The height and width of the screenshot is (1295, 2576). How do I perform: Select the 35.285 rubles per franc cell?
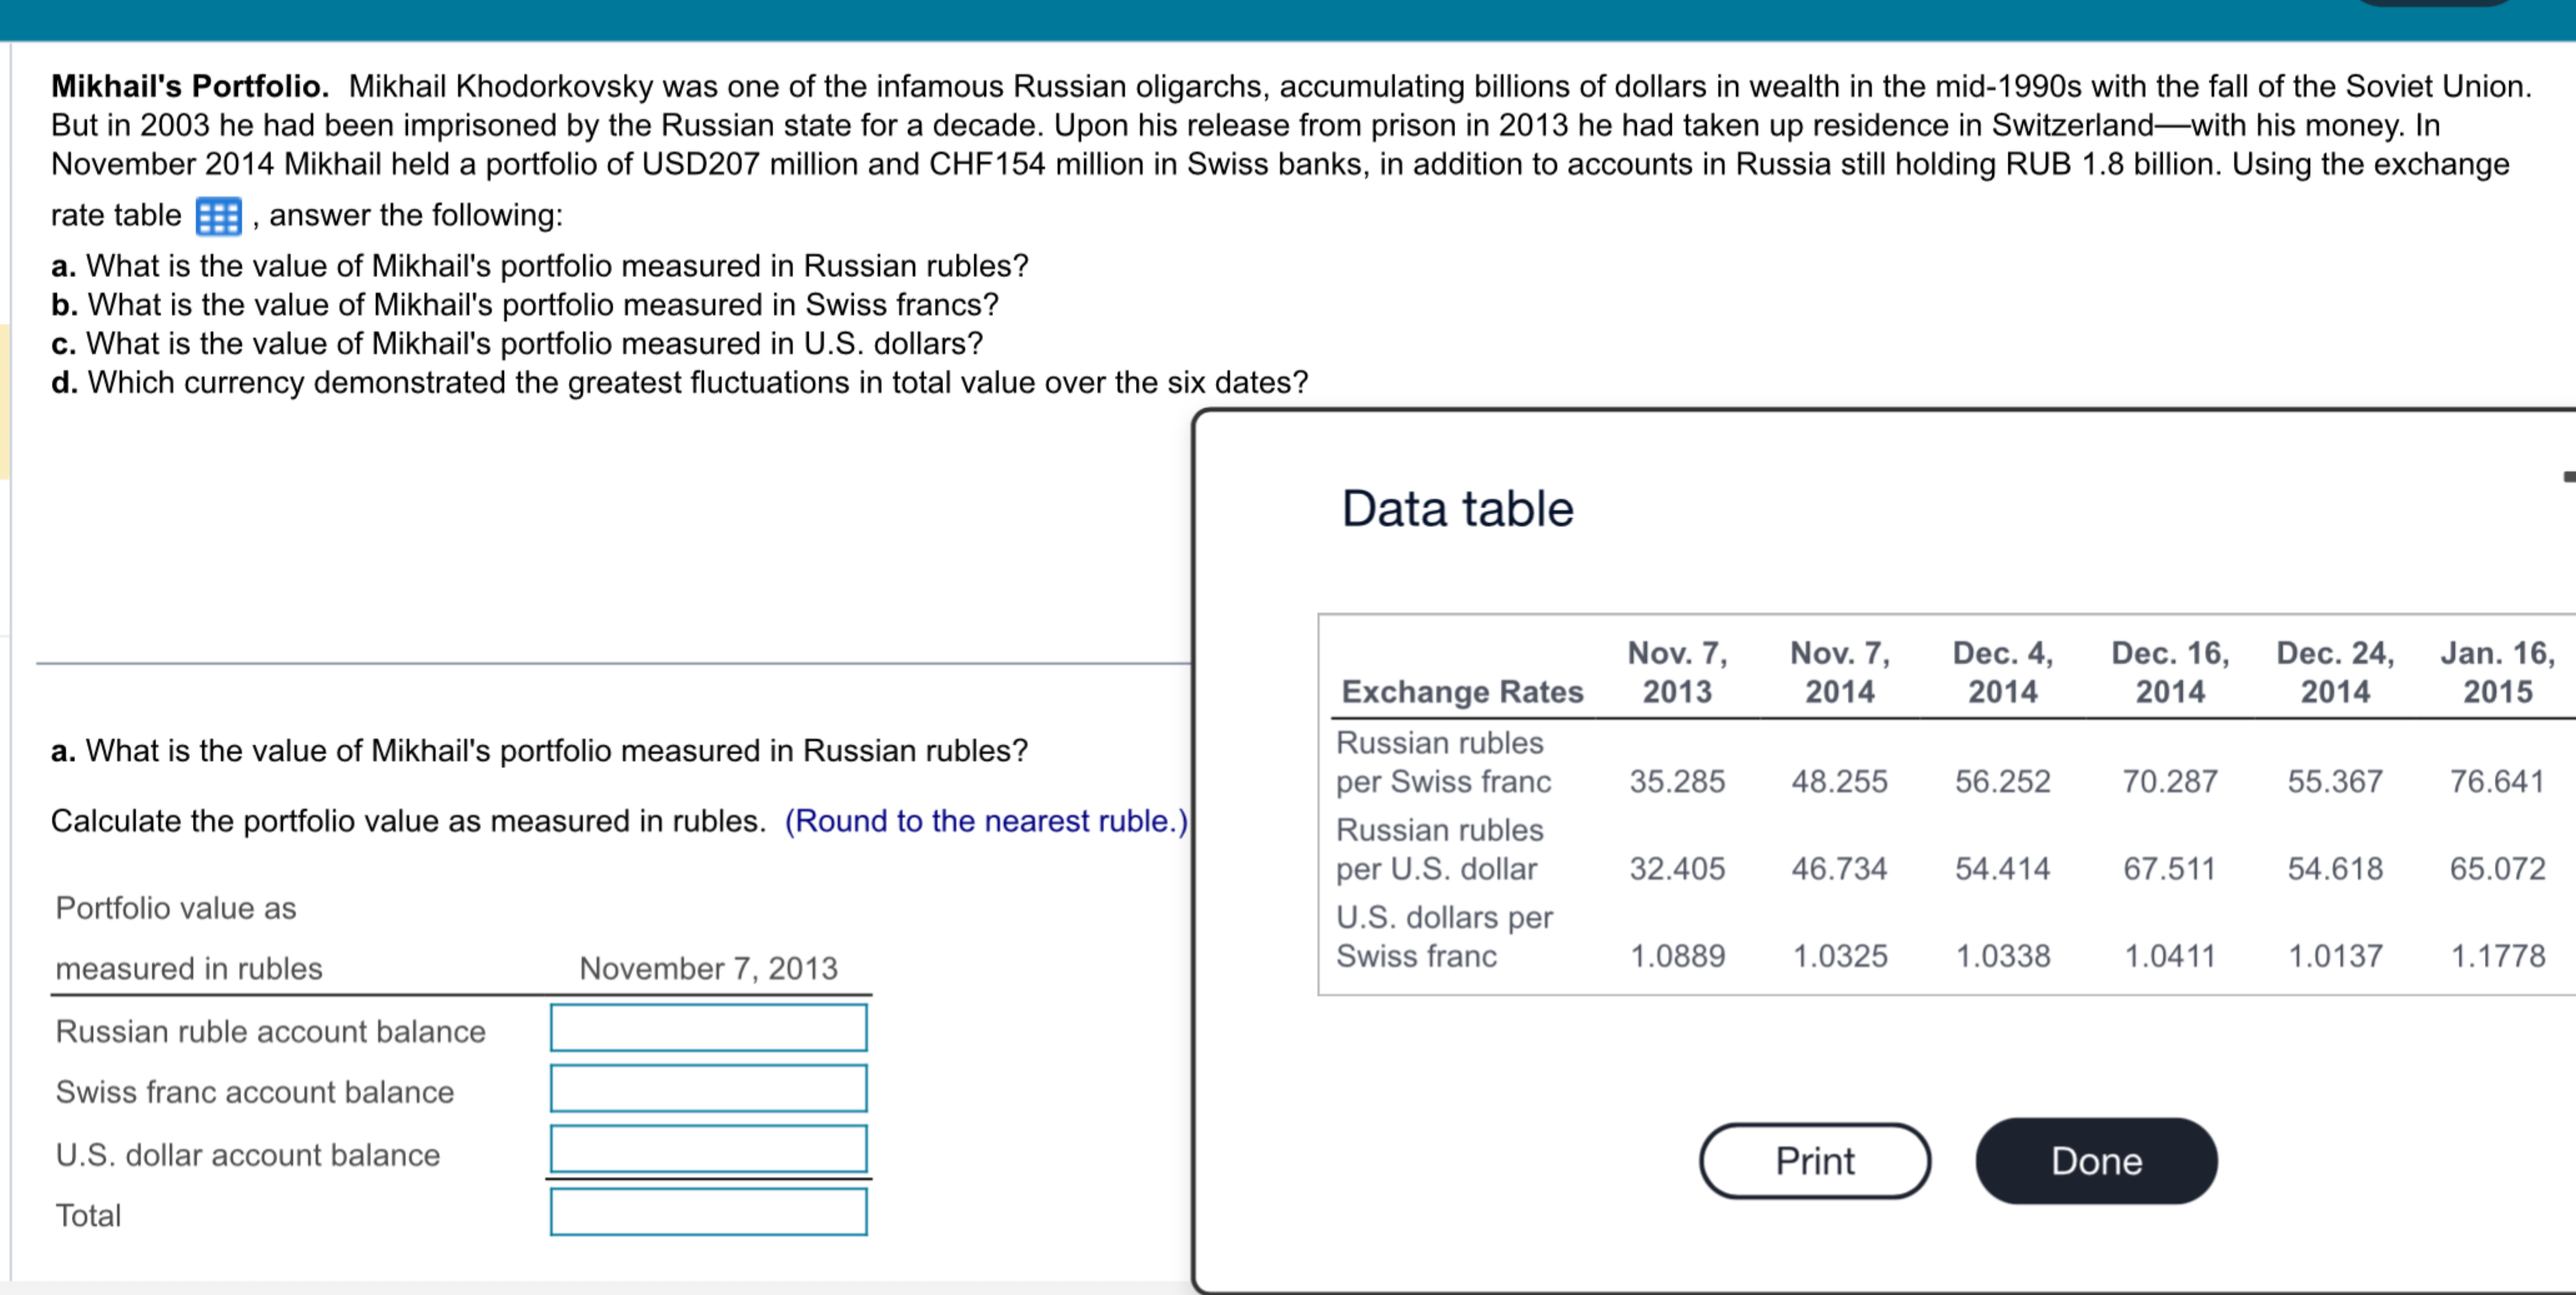[1677, 781]
